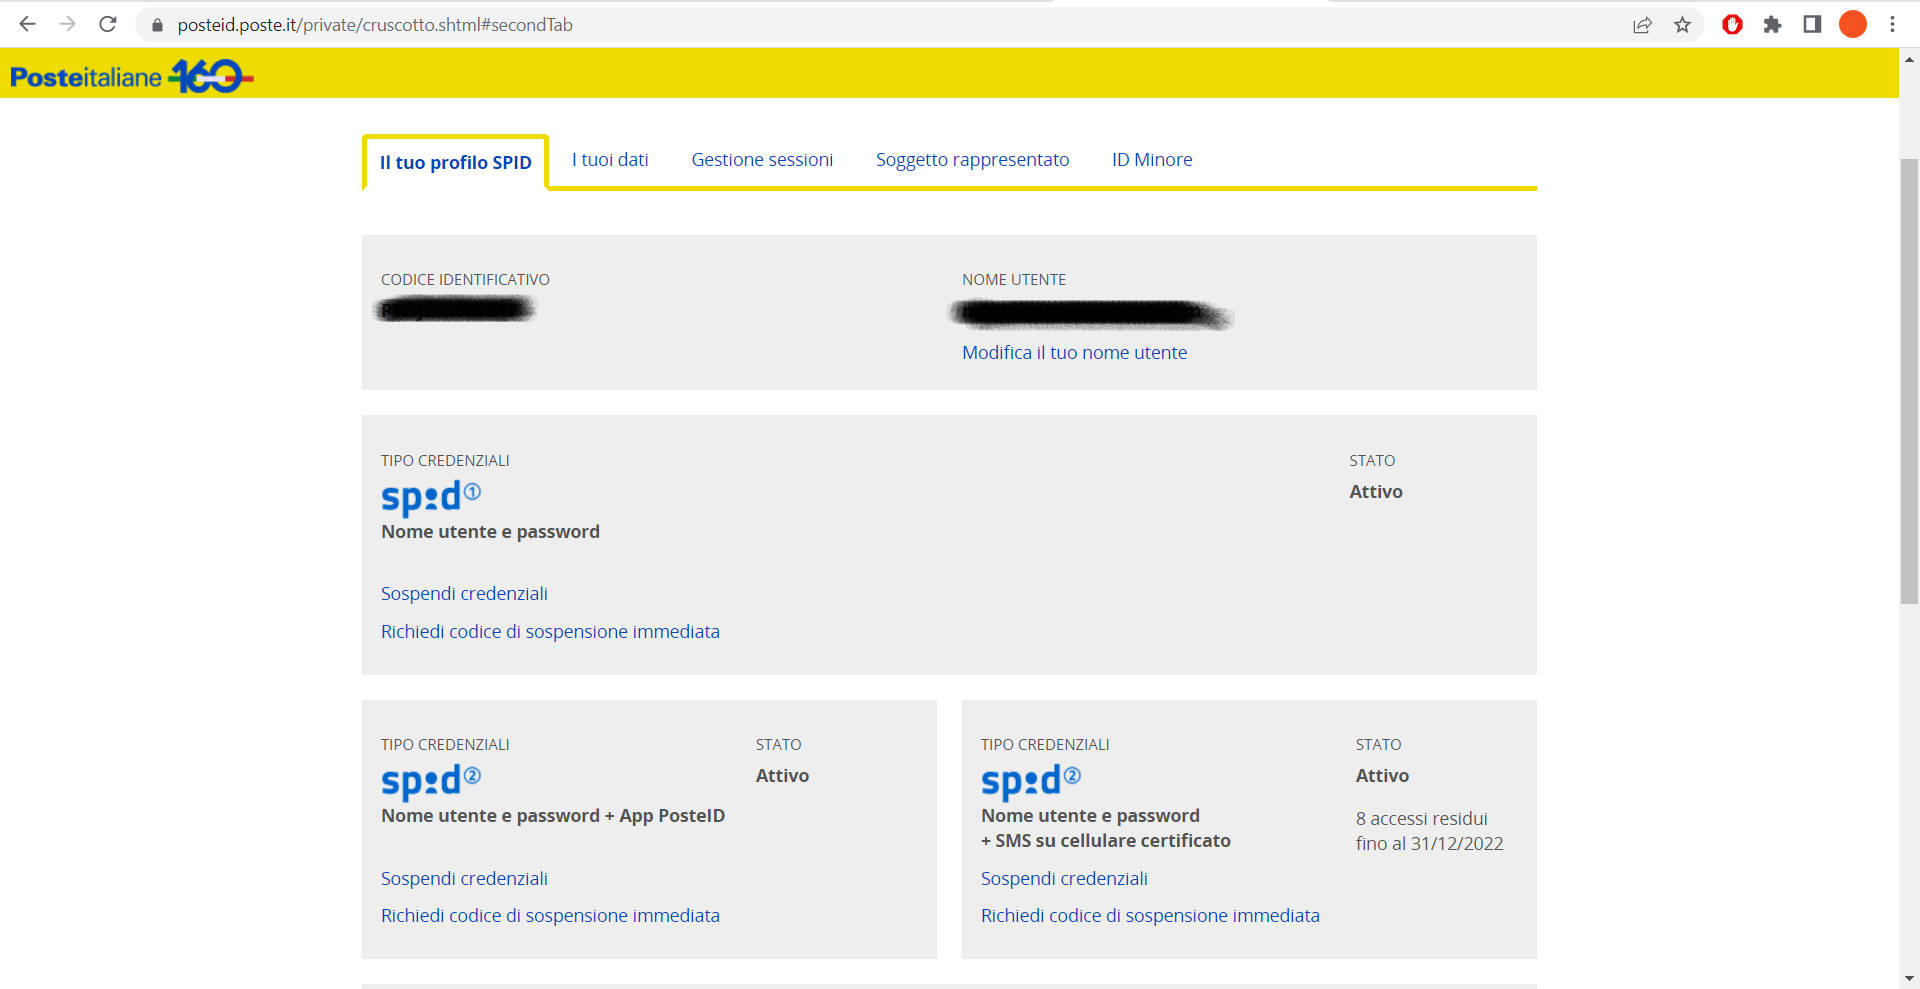This screenshot has height=989, width=1920.
Task: Reload the current page
Action: tap(108, 24)
